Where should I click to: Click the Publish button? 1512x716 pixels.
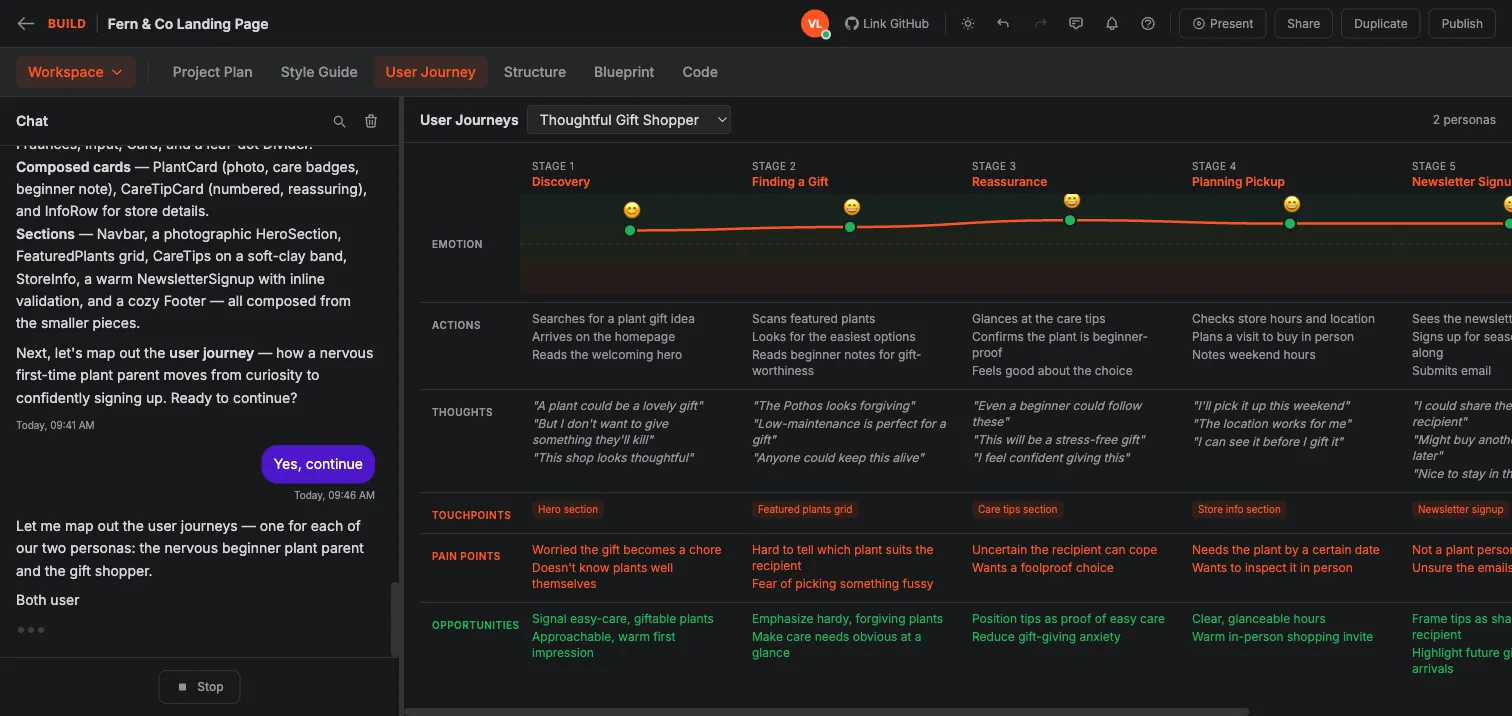(1462, 24)
